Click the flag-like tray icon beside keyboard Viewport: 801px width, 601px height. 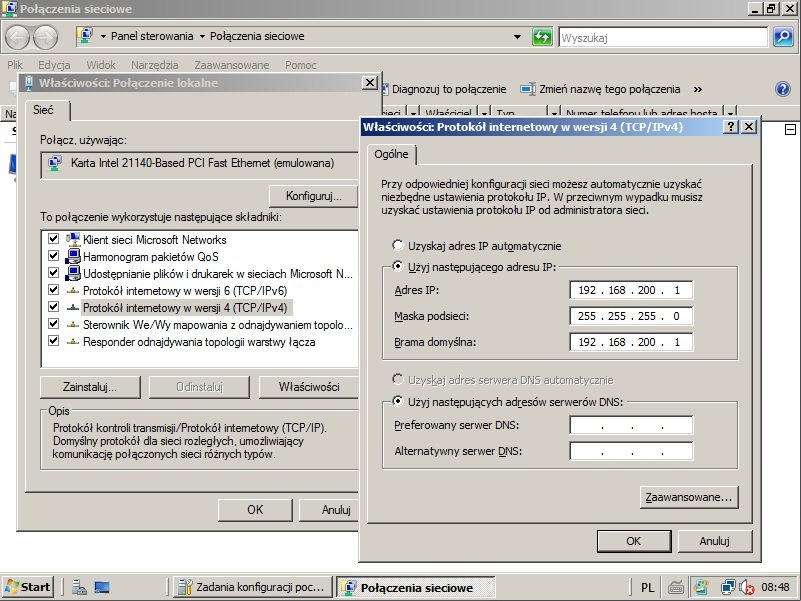point(701,587)
